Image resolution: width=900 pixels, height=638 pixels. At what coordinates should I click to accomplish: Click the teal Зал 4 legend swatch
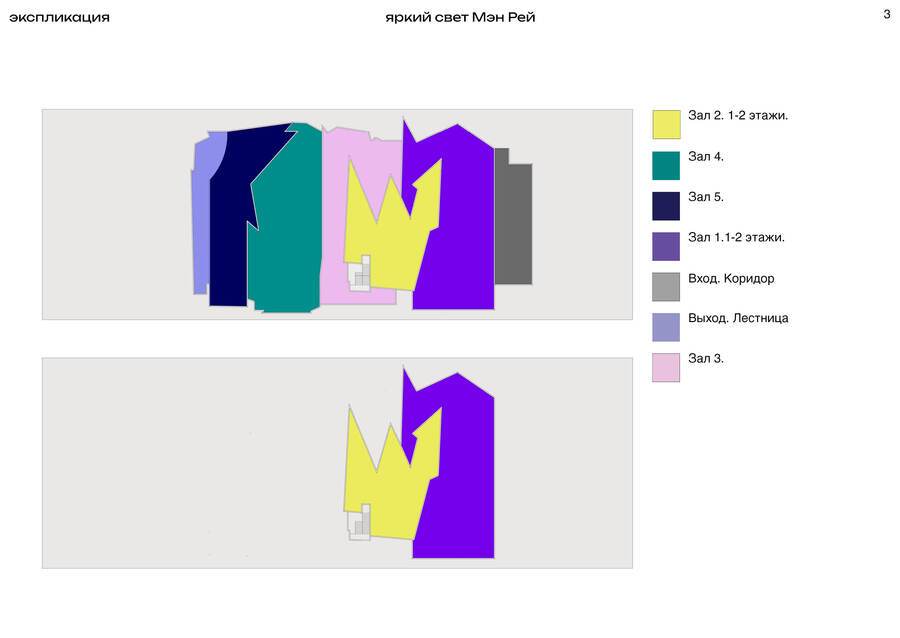666,165
